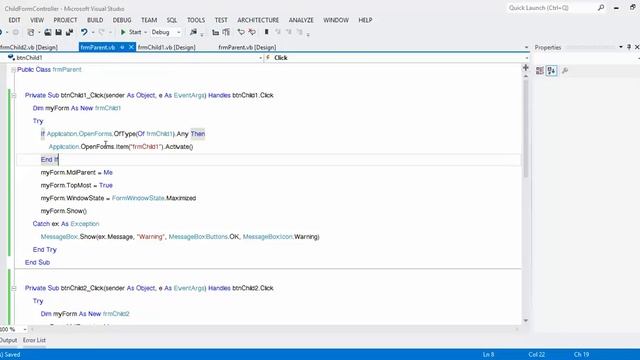Viewport: 640px width, 360px height.
Task: Open the ARCHITECTURE menu
Action: 258,20
